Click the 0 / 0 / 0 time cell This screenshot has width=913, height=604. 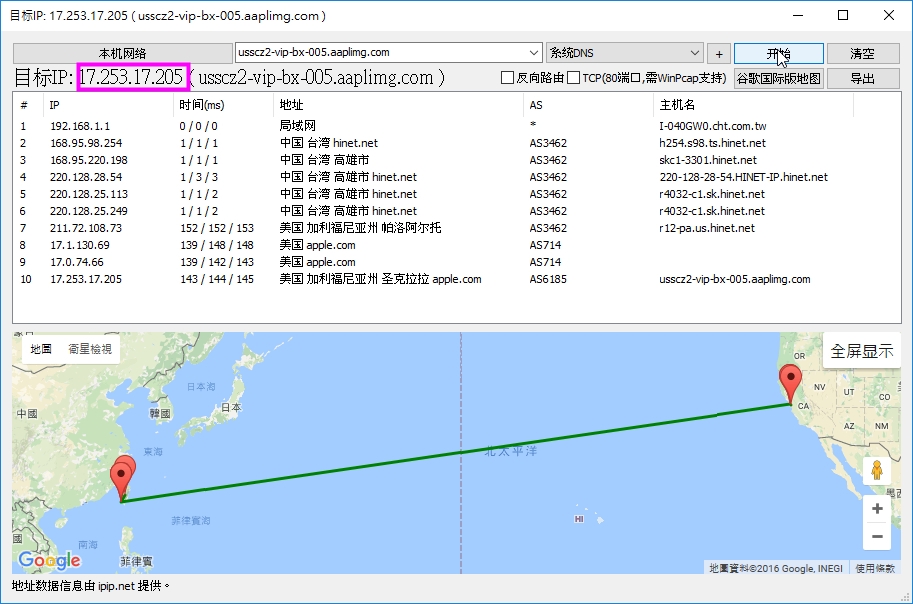click(199, 126)
